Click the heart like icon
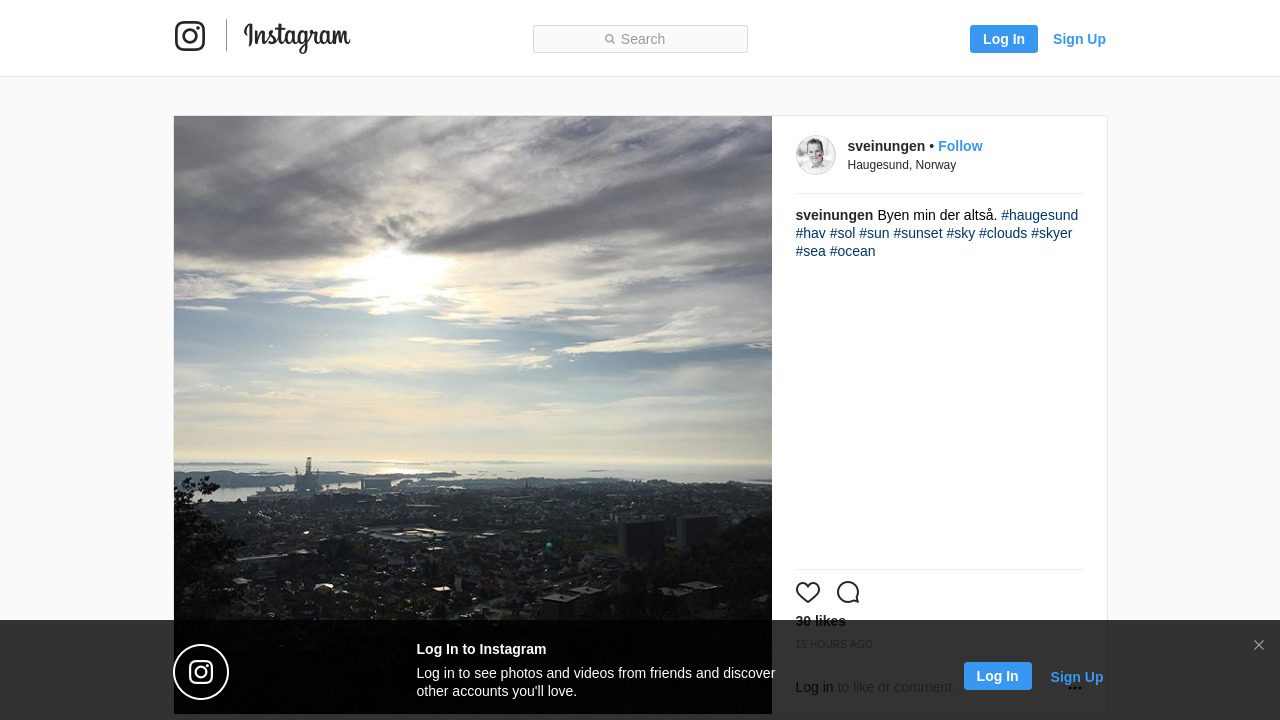 808,592
